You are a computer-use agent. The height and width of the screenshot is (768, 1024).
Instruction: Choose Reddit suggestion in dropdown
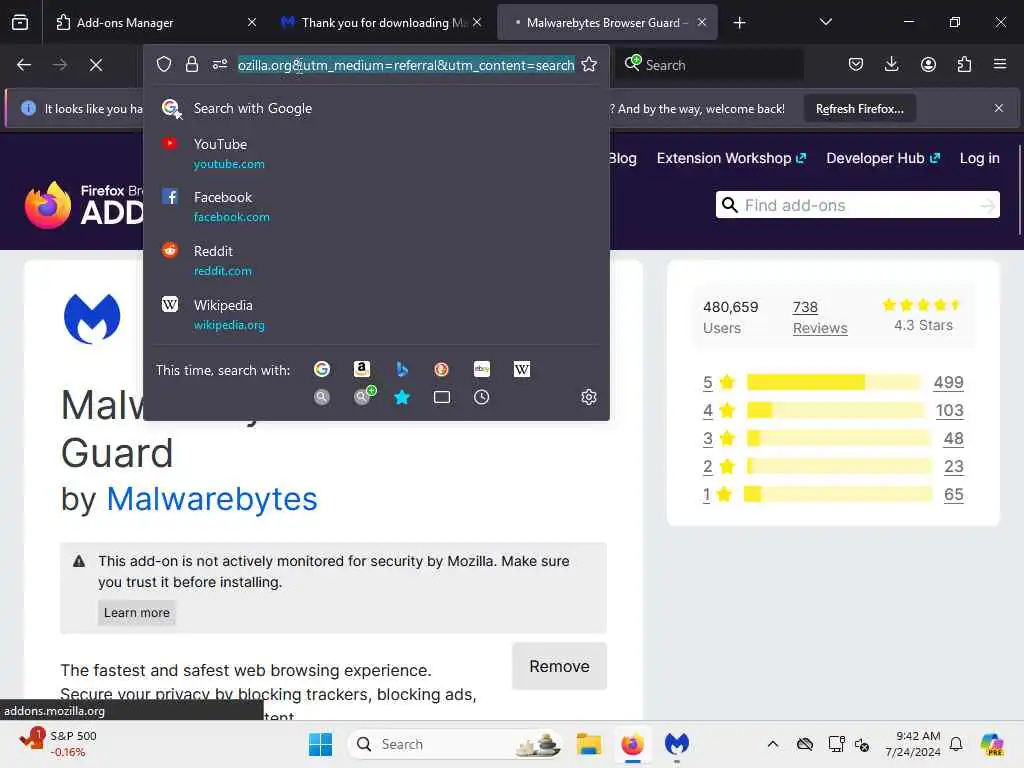click(x=376, y=261)
